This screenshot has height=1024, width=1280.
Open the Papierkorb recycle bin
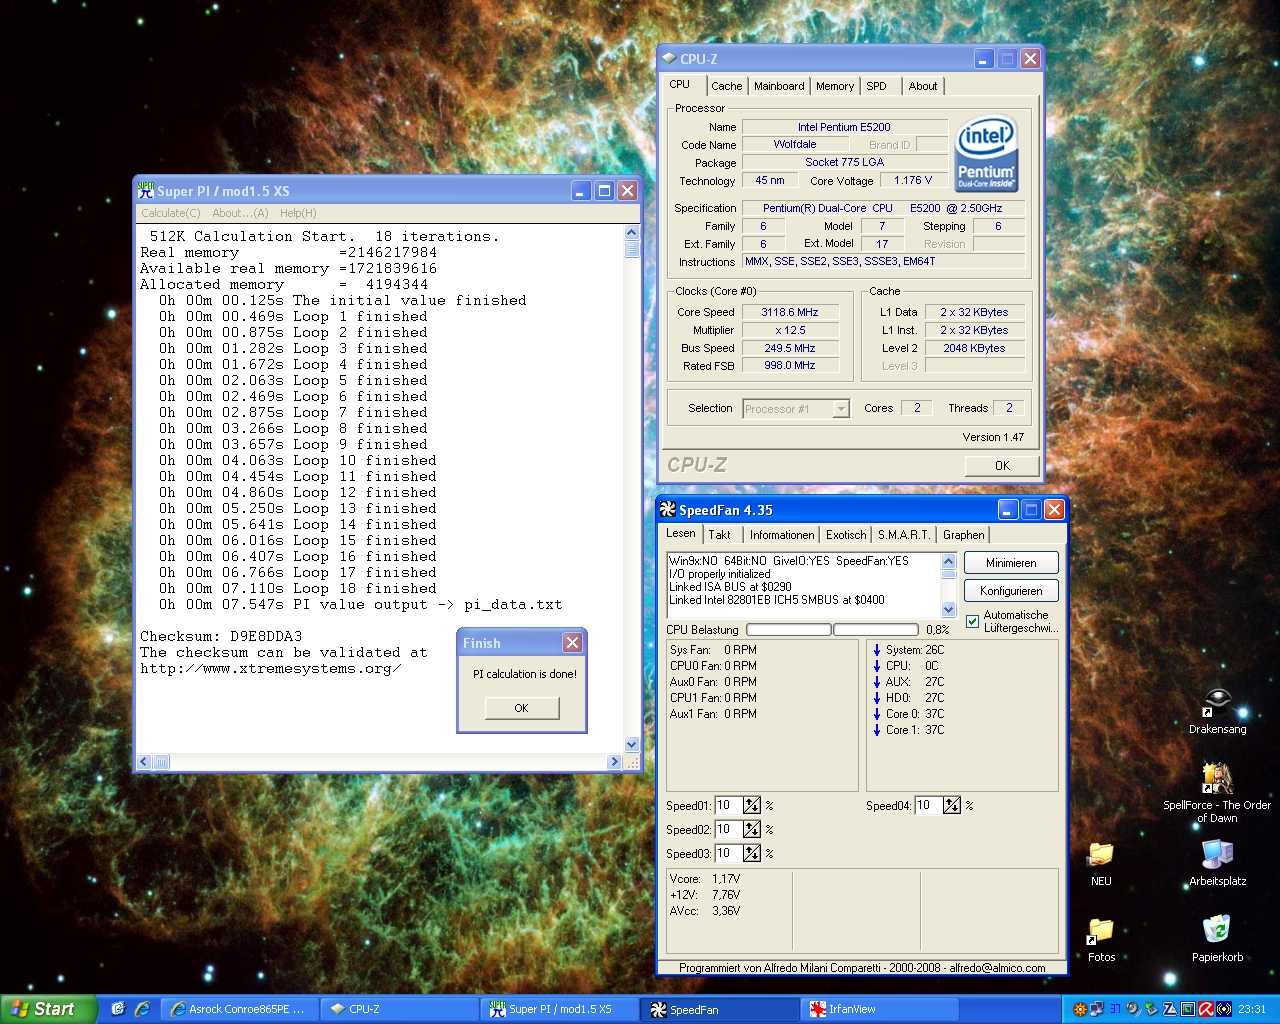pos(1217,940)
